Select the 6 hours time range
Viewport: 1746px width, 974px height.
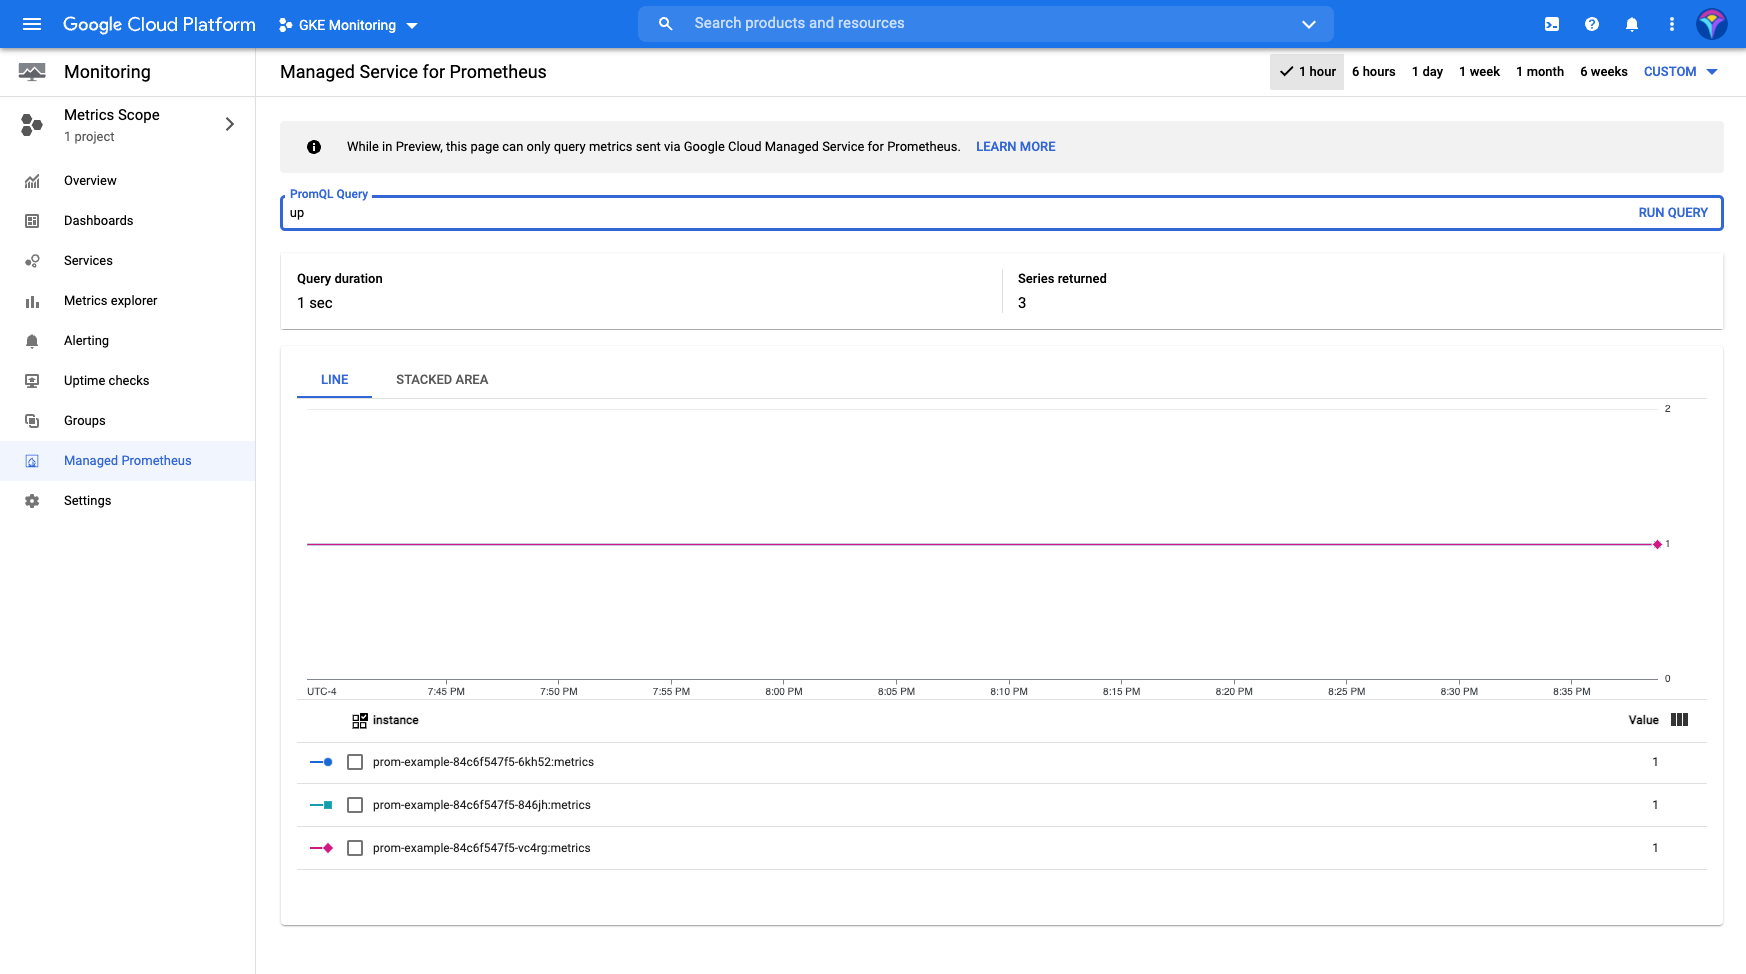click(1373, 72)
